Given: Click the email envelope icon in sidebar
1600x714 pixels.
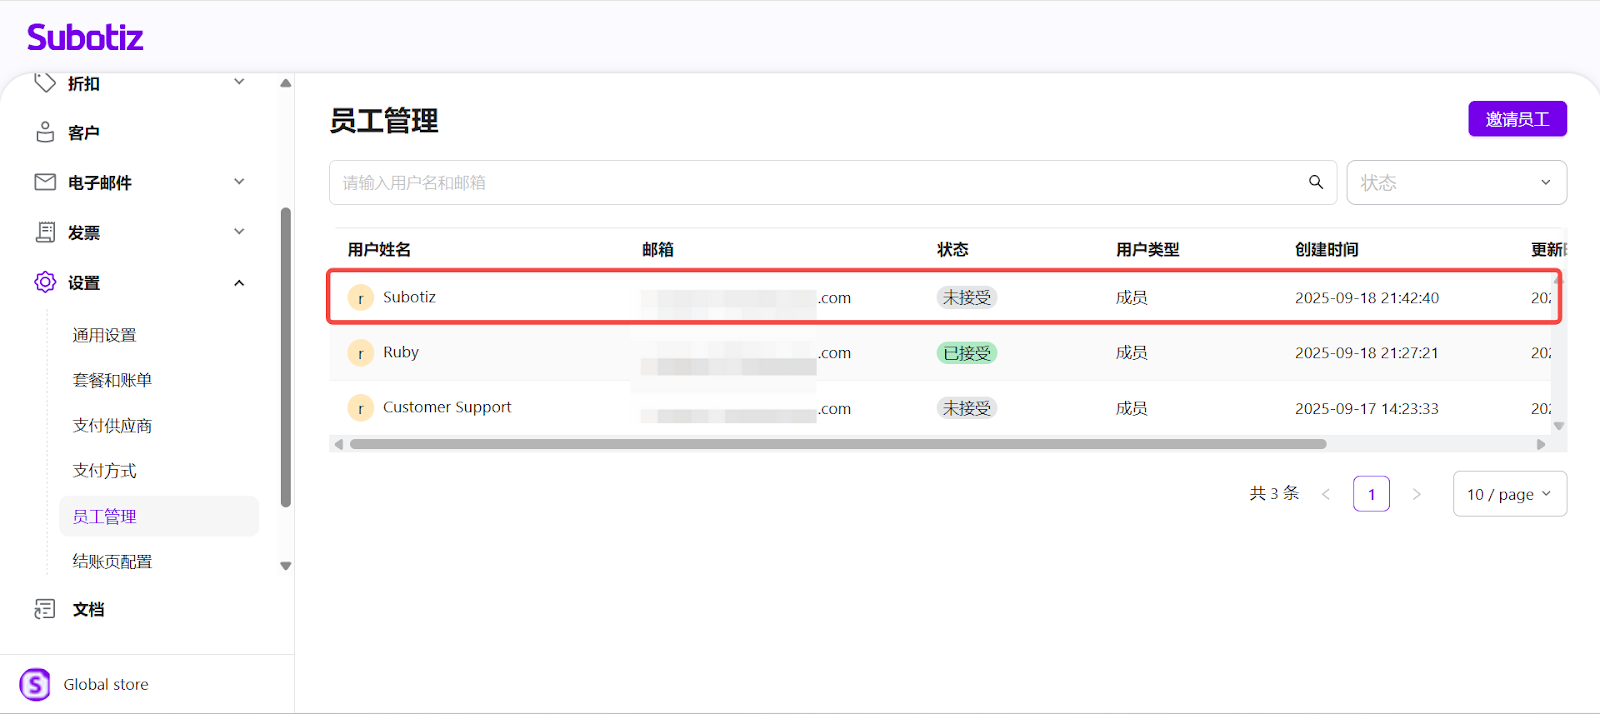Looking at the screenshot, I should [45, 182].
